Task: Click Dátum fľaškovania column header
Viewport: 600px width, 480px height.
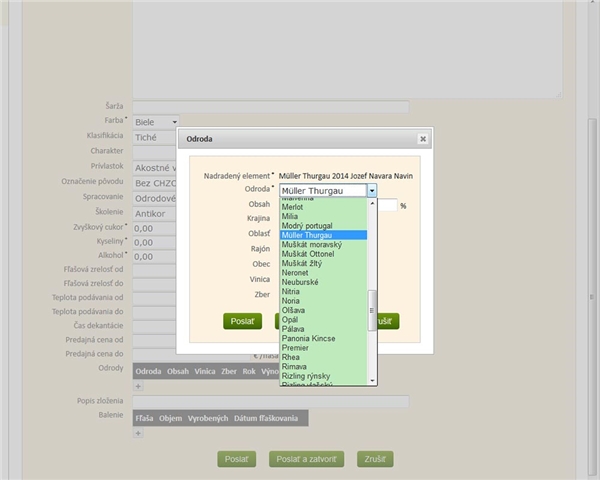Action: (x=266, y=418)
